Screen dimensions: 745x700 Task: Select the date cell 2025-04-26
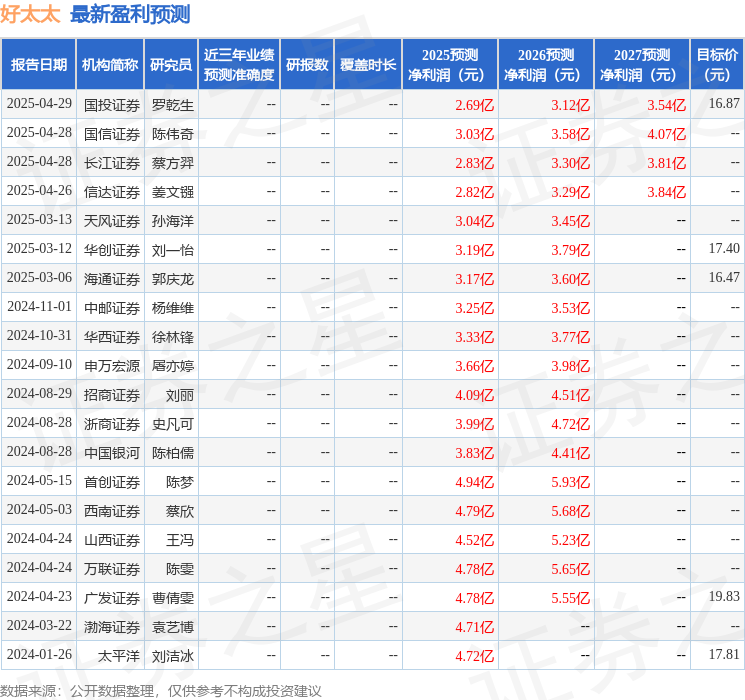click(x=39, y=191)
